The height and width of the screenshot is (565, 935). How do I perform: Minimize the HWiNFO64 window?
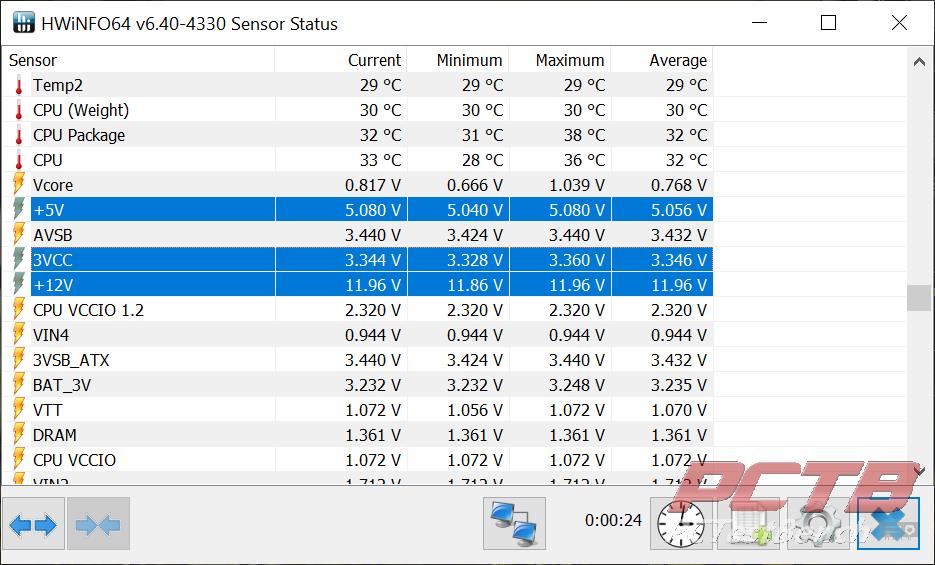click(759, 23)
